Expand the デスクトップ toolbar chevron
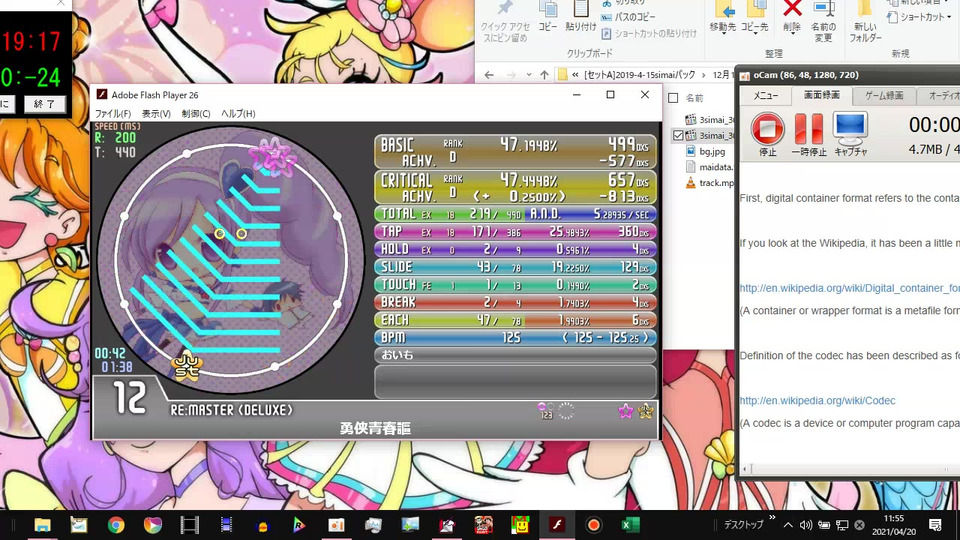This screenshot has width=960, height=540. point(772,518)
